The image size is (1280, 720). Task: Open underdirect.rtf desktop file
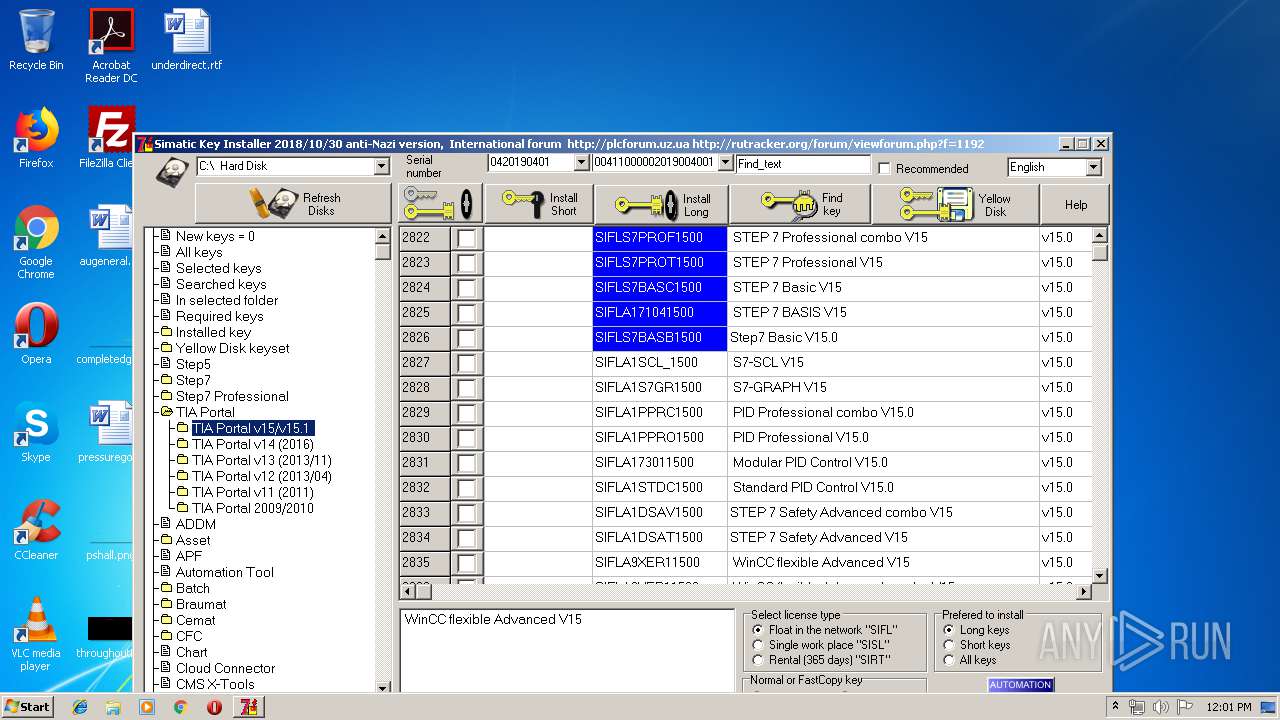[x=187, y=40]
